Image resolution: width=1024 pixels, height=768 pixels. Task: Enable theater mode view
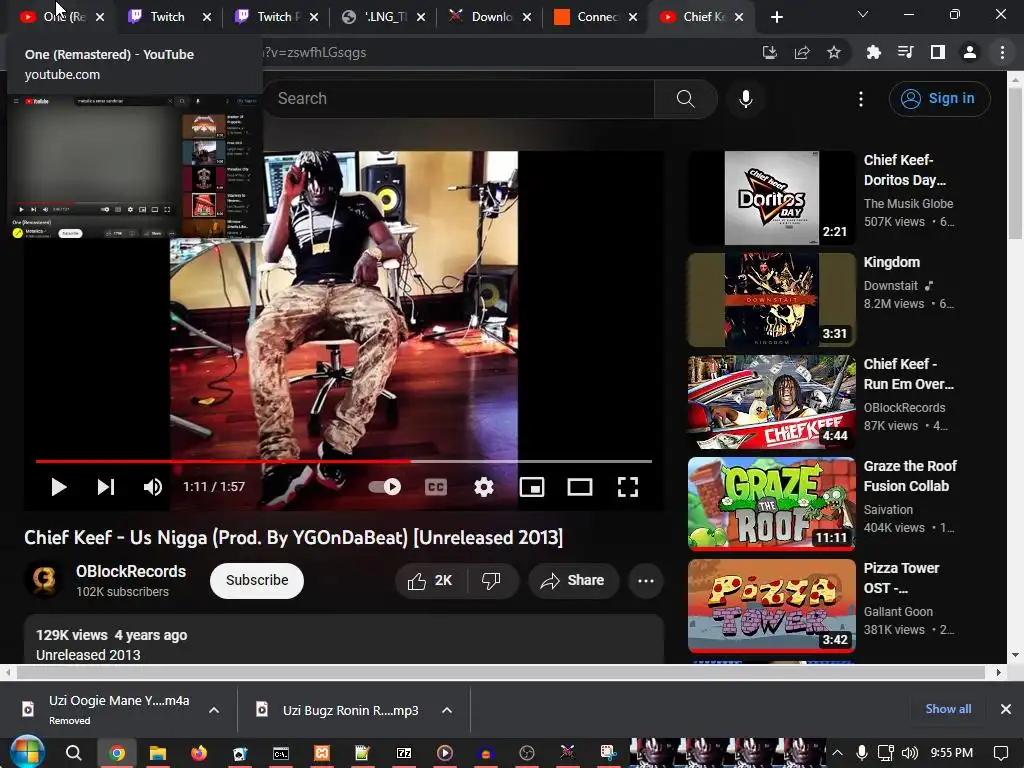point(580,487)
